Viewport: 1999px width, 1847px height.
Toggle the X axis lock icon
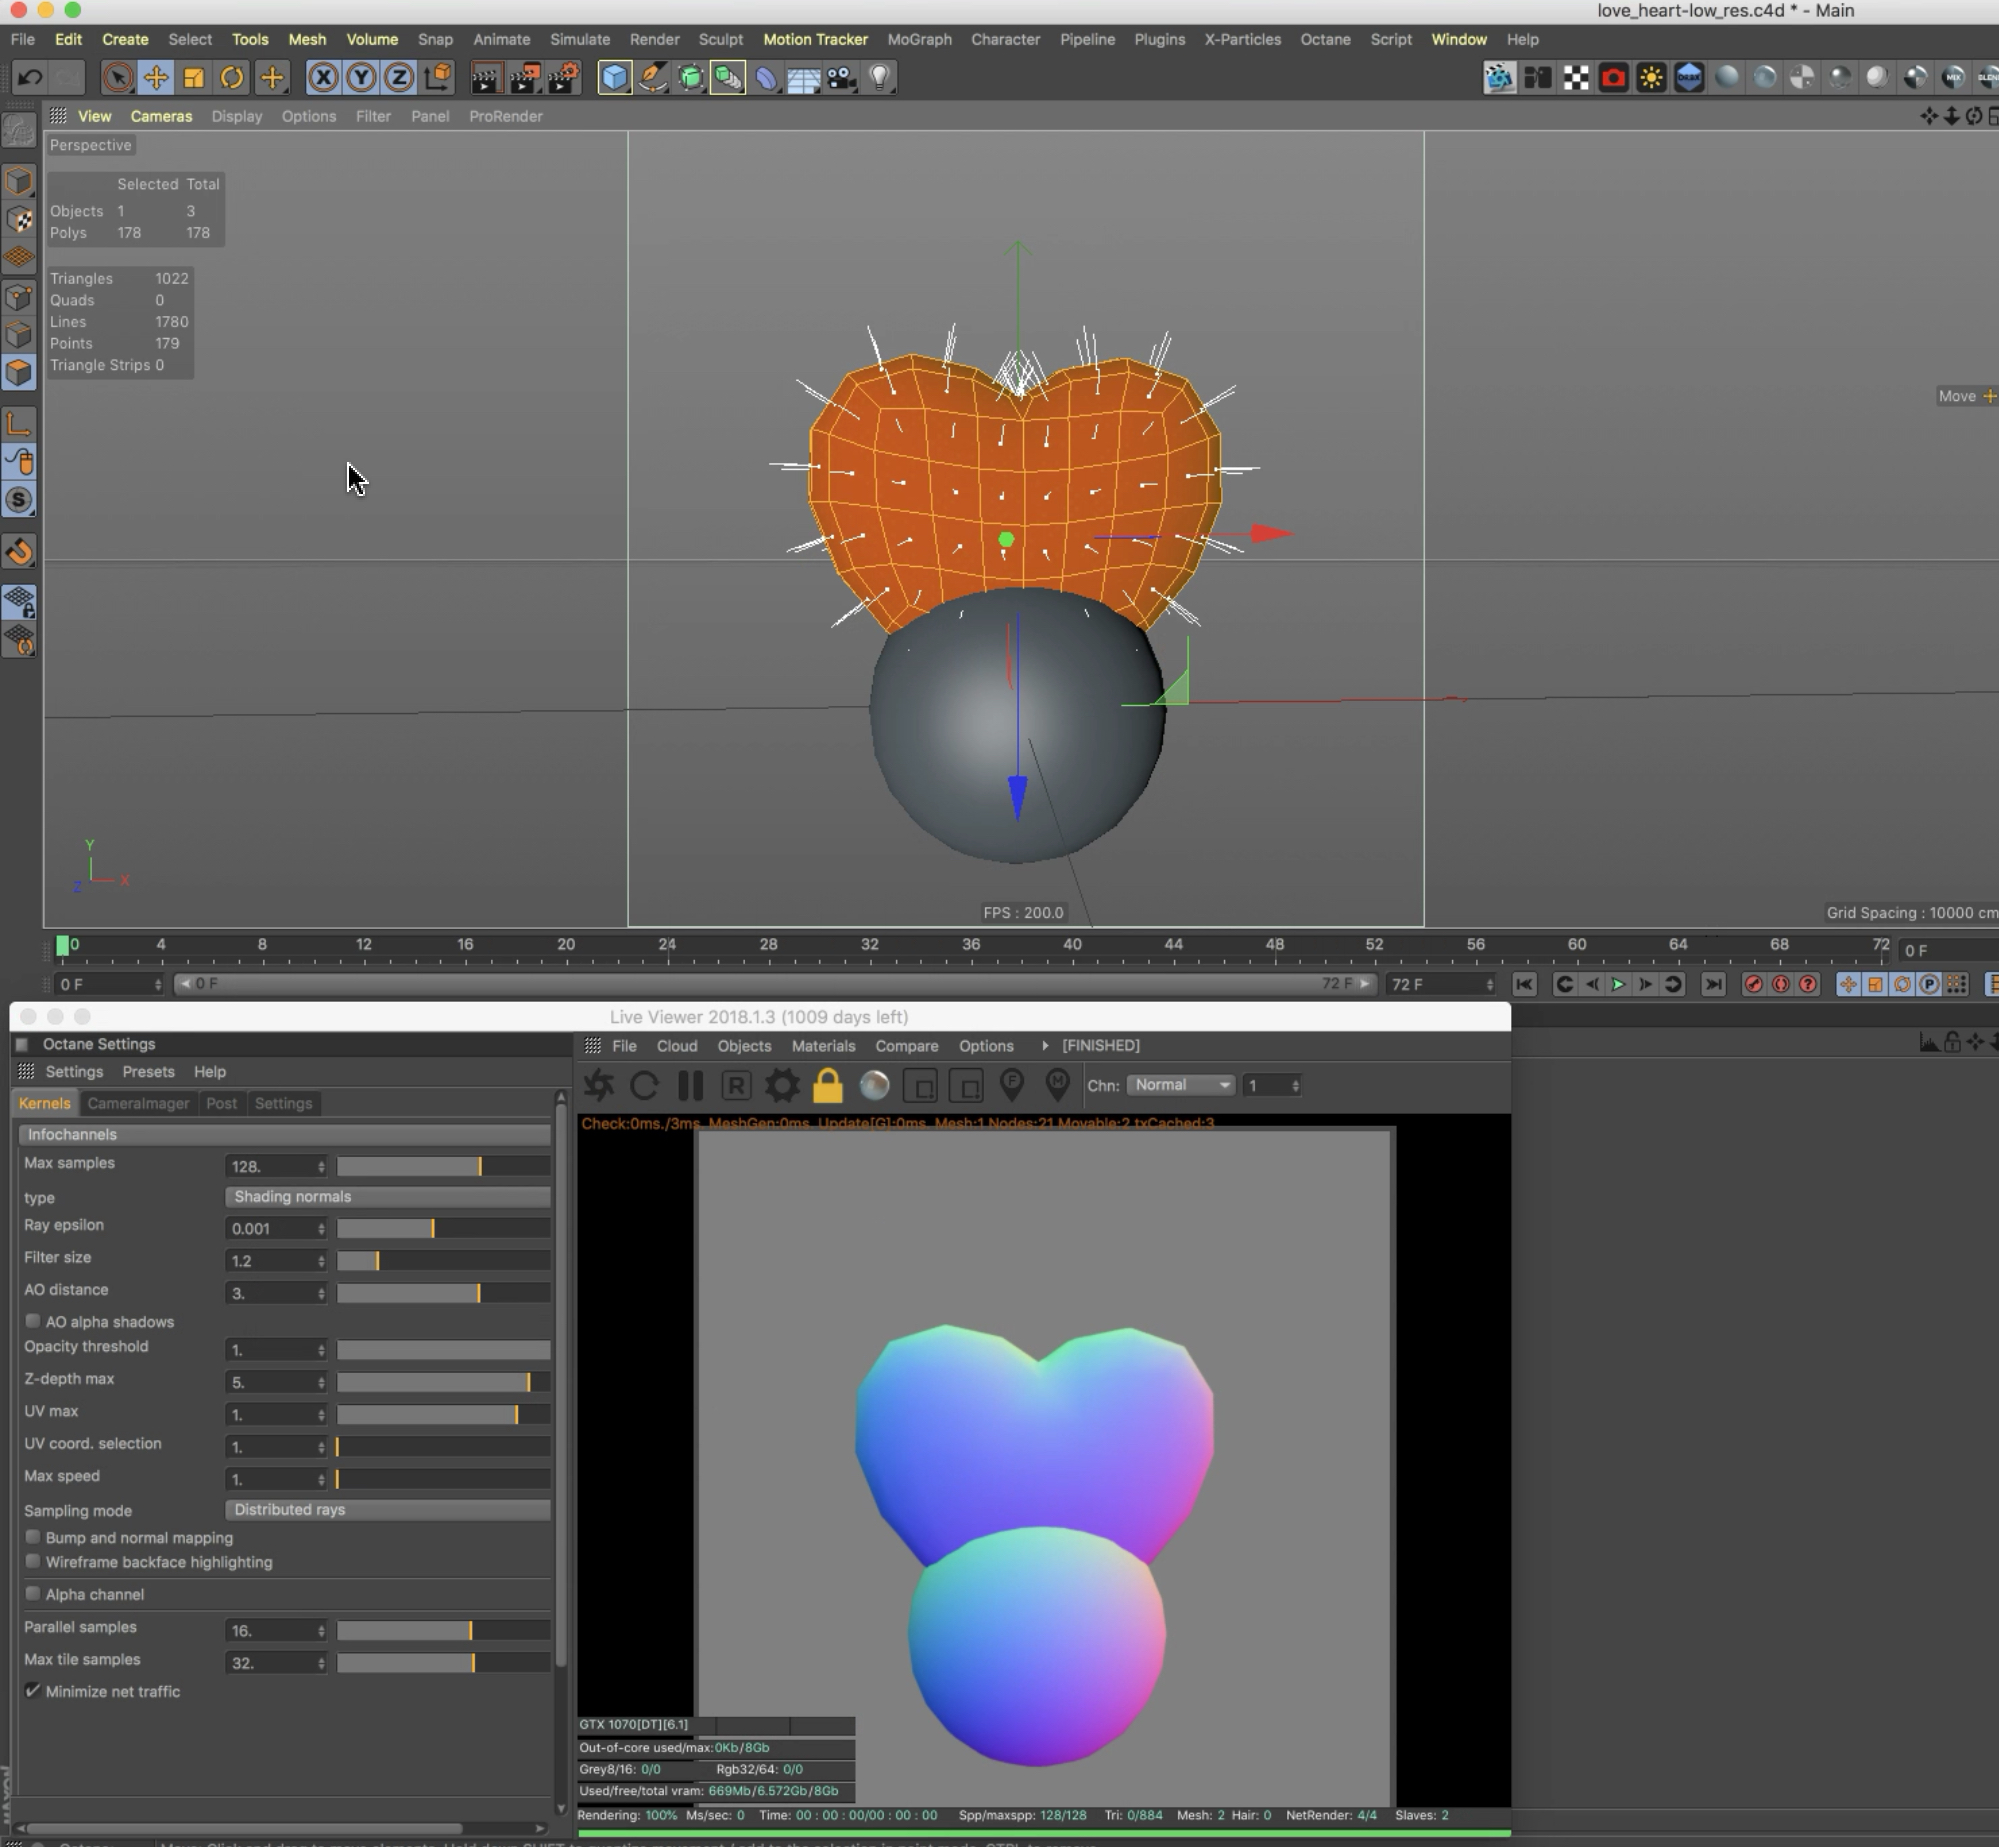323,77
